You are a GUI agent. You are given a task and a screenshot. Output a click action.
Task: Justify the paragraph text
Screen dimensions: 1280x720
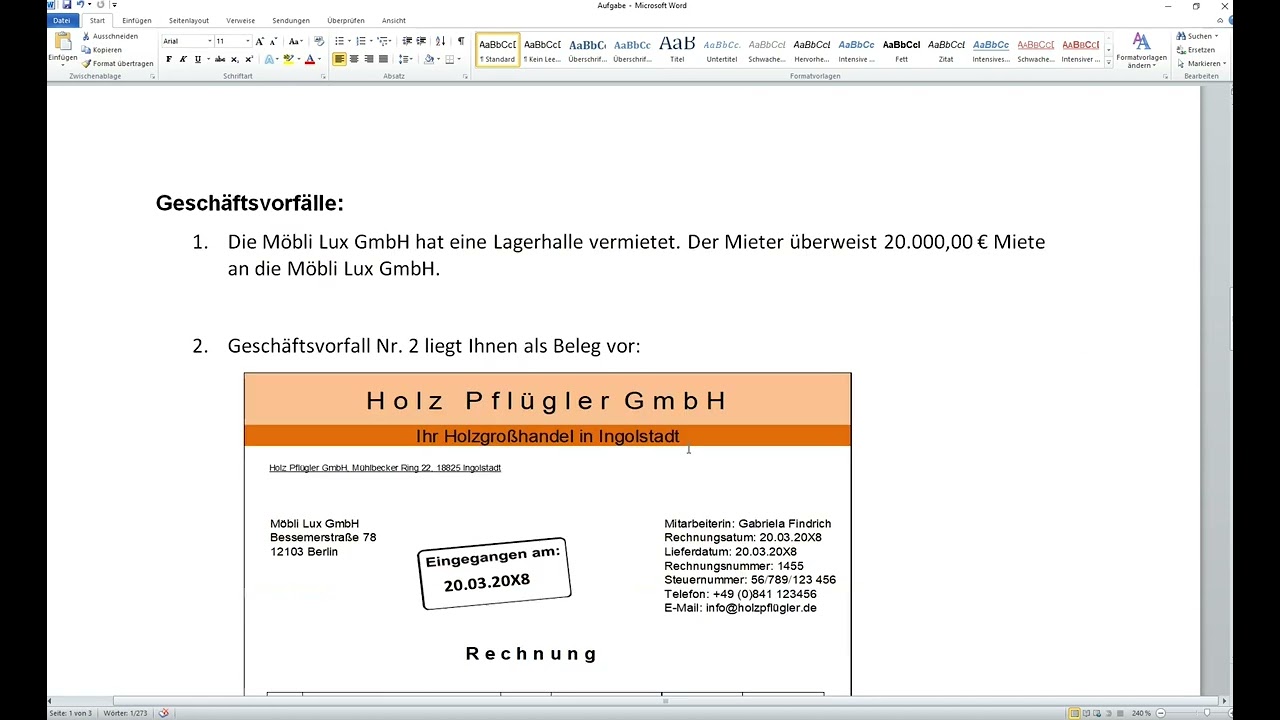coord(382,59)
